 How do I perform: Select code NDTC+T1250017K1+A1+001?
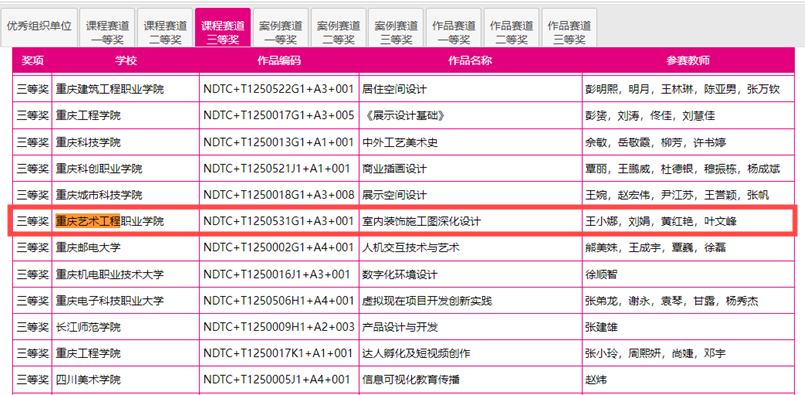click(x=279, y=354)
